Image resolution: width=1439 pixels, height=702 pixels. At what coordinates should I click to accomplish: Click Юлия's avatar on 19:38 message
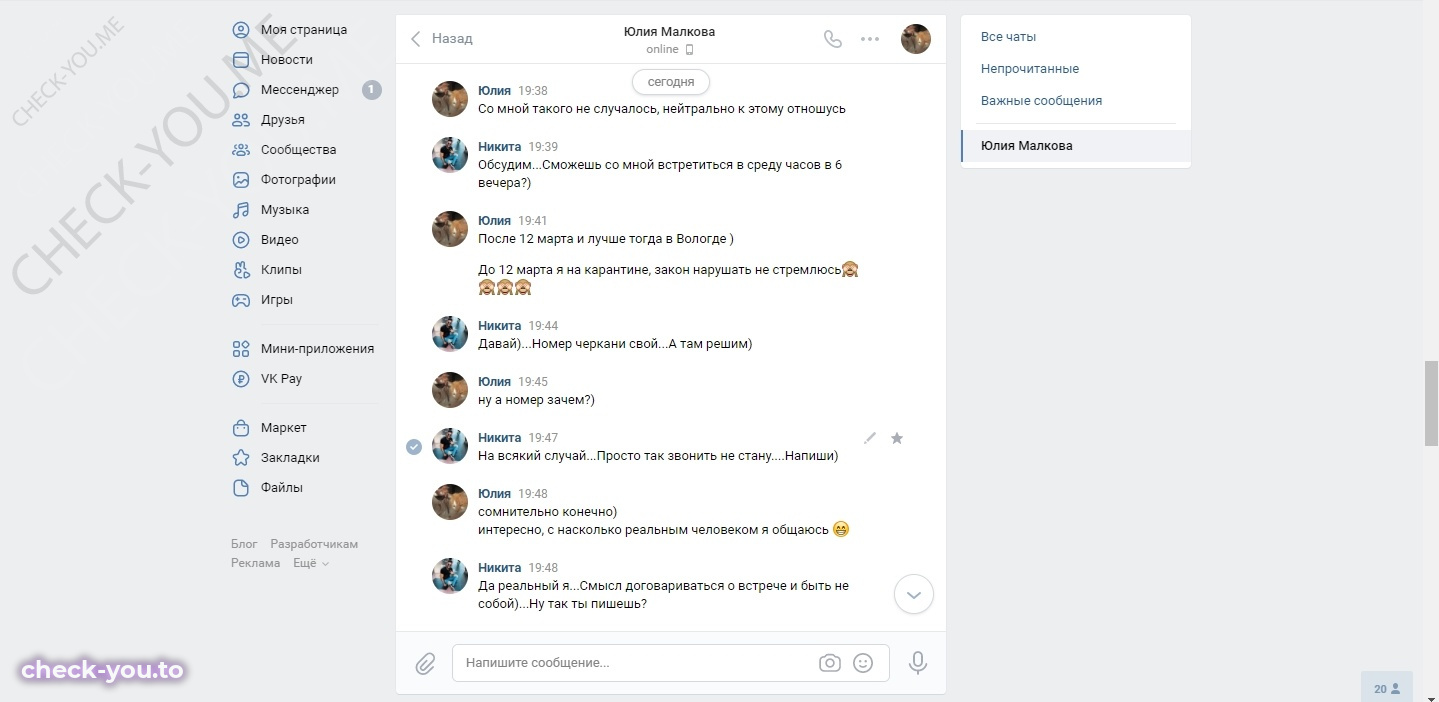click(x=450, y=99)
